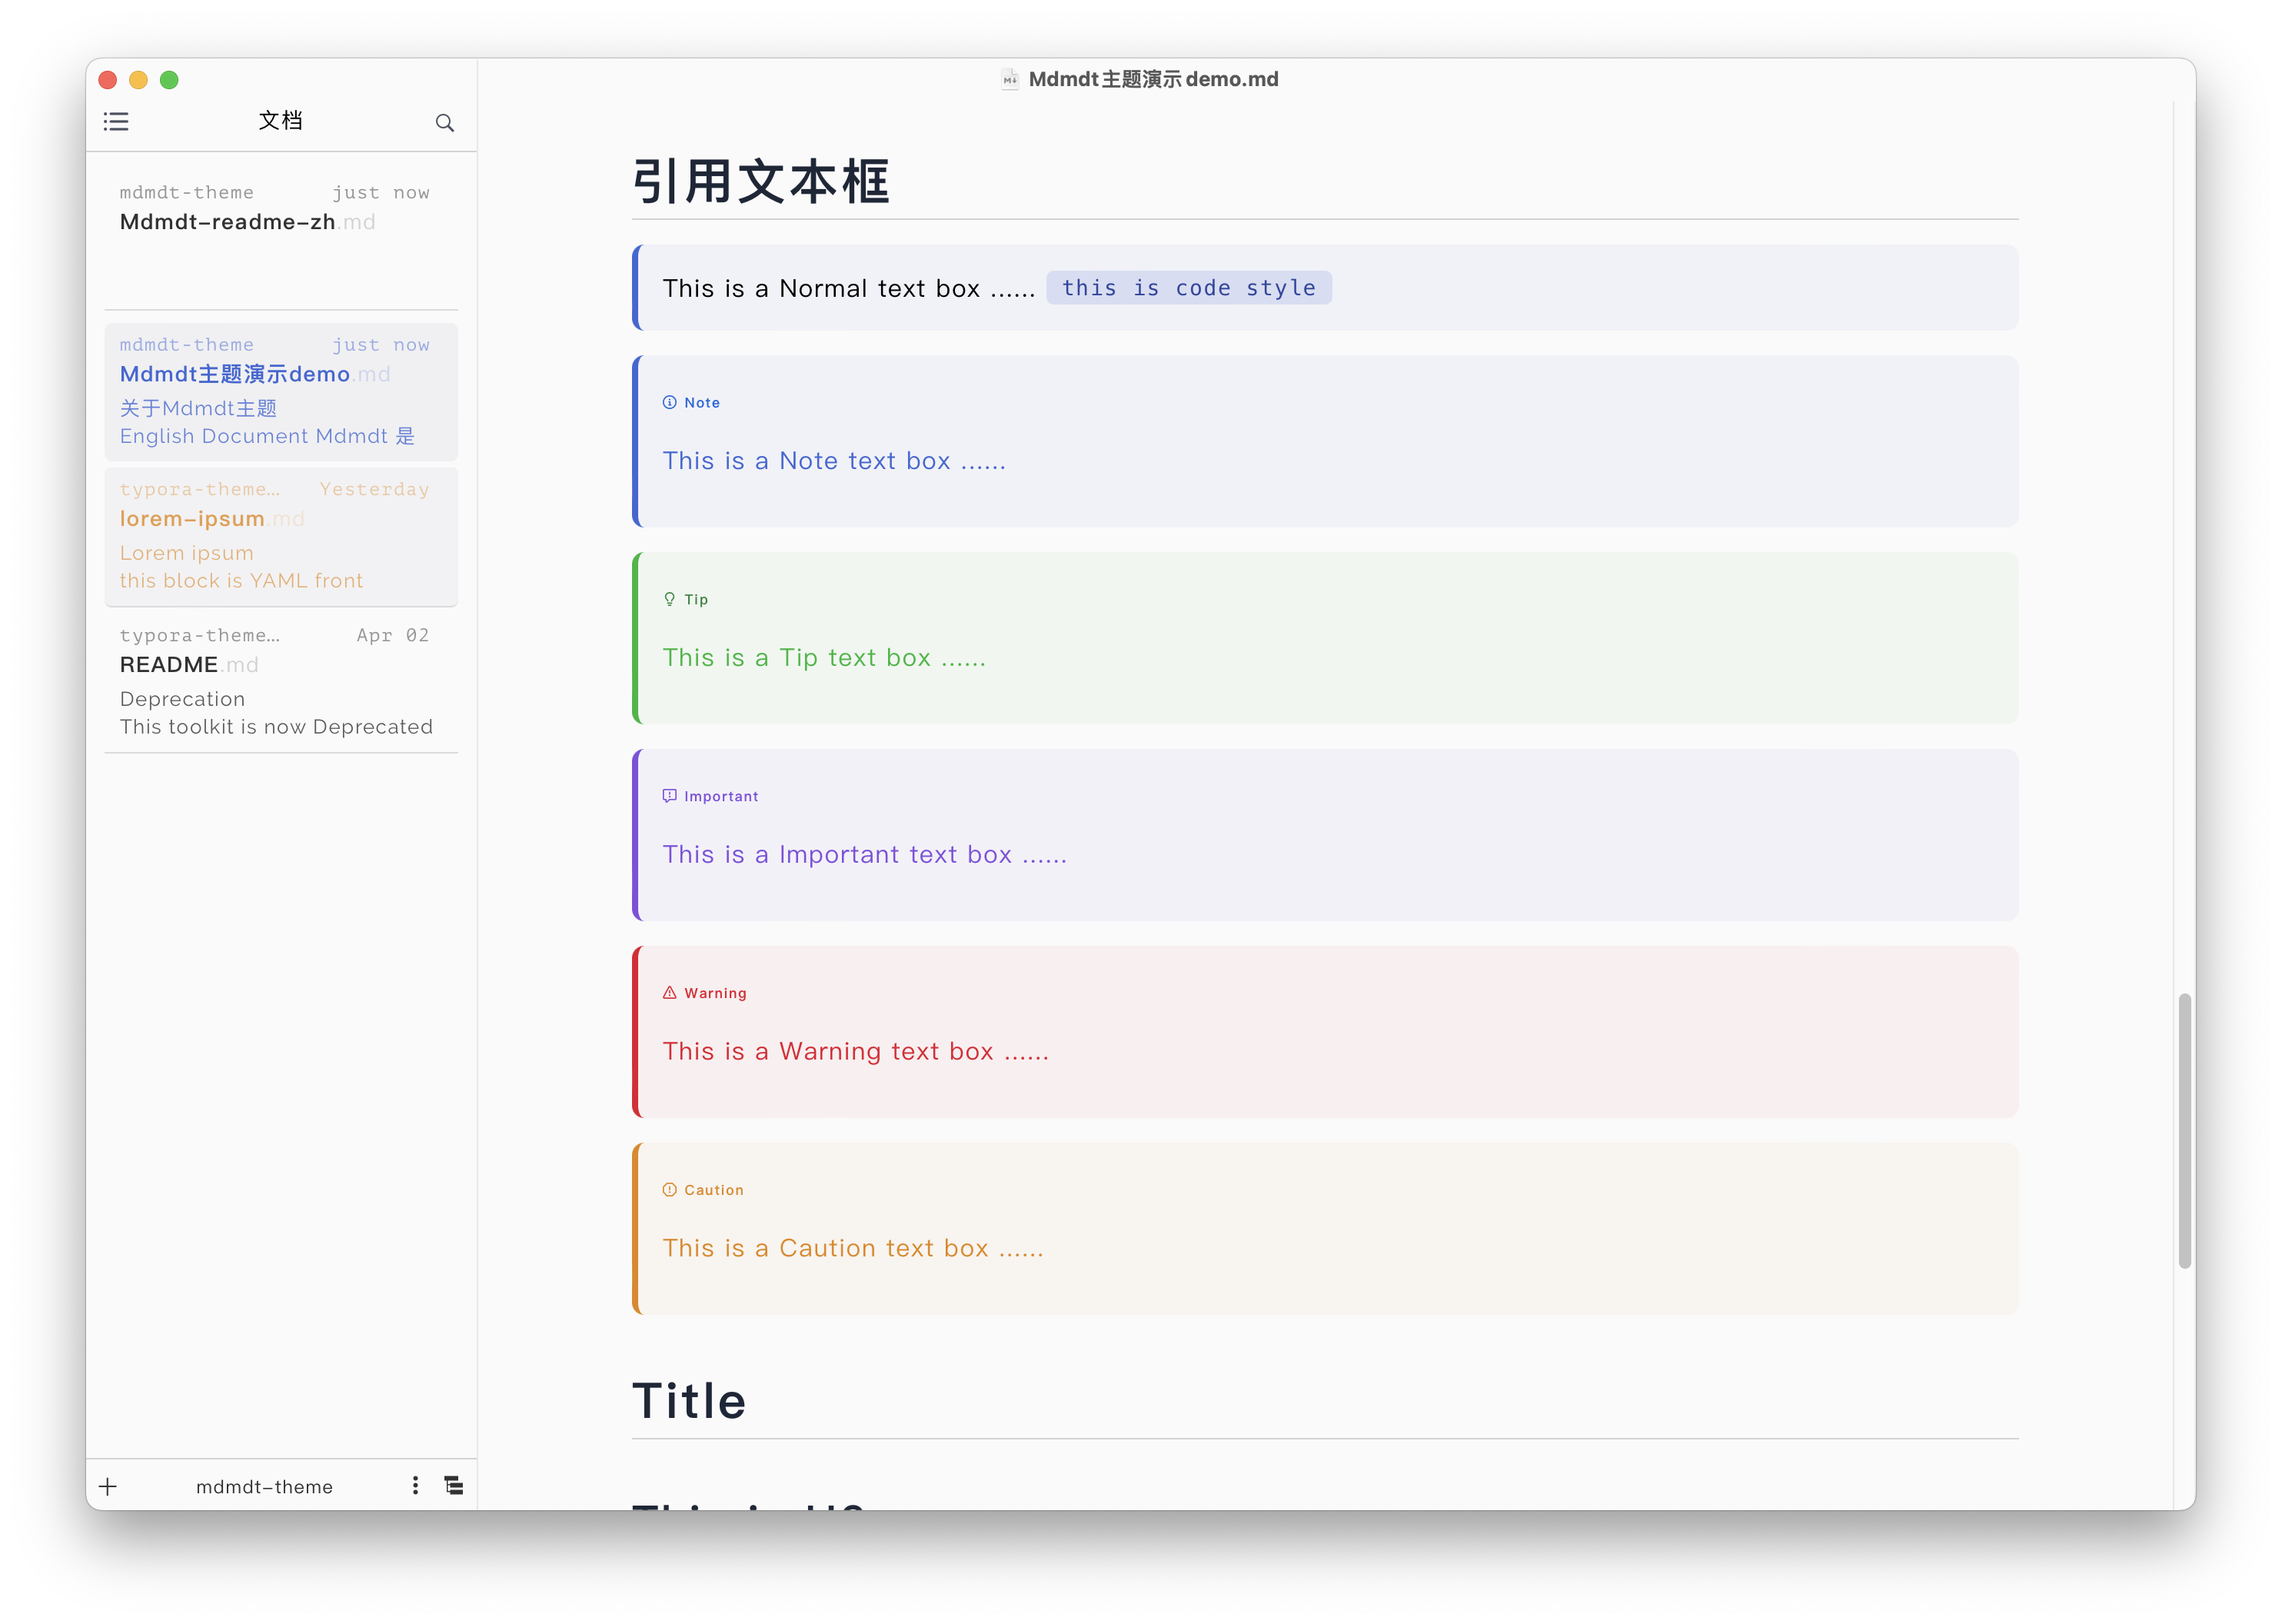The width and height of the screenshot is (2282, 1624).
Task: Open the lorem-ipsum.md file
Action: coord(281,536)
